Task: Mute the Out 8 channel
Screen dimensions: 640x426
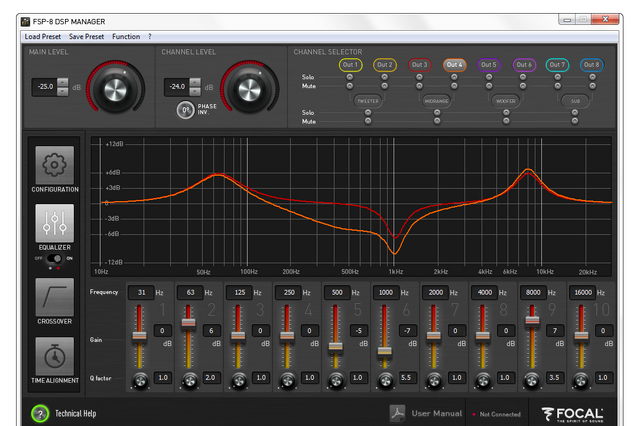Action: [592, 86]
